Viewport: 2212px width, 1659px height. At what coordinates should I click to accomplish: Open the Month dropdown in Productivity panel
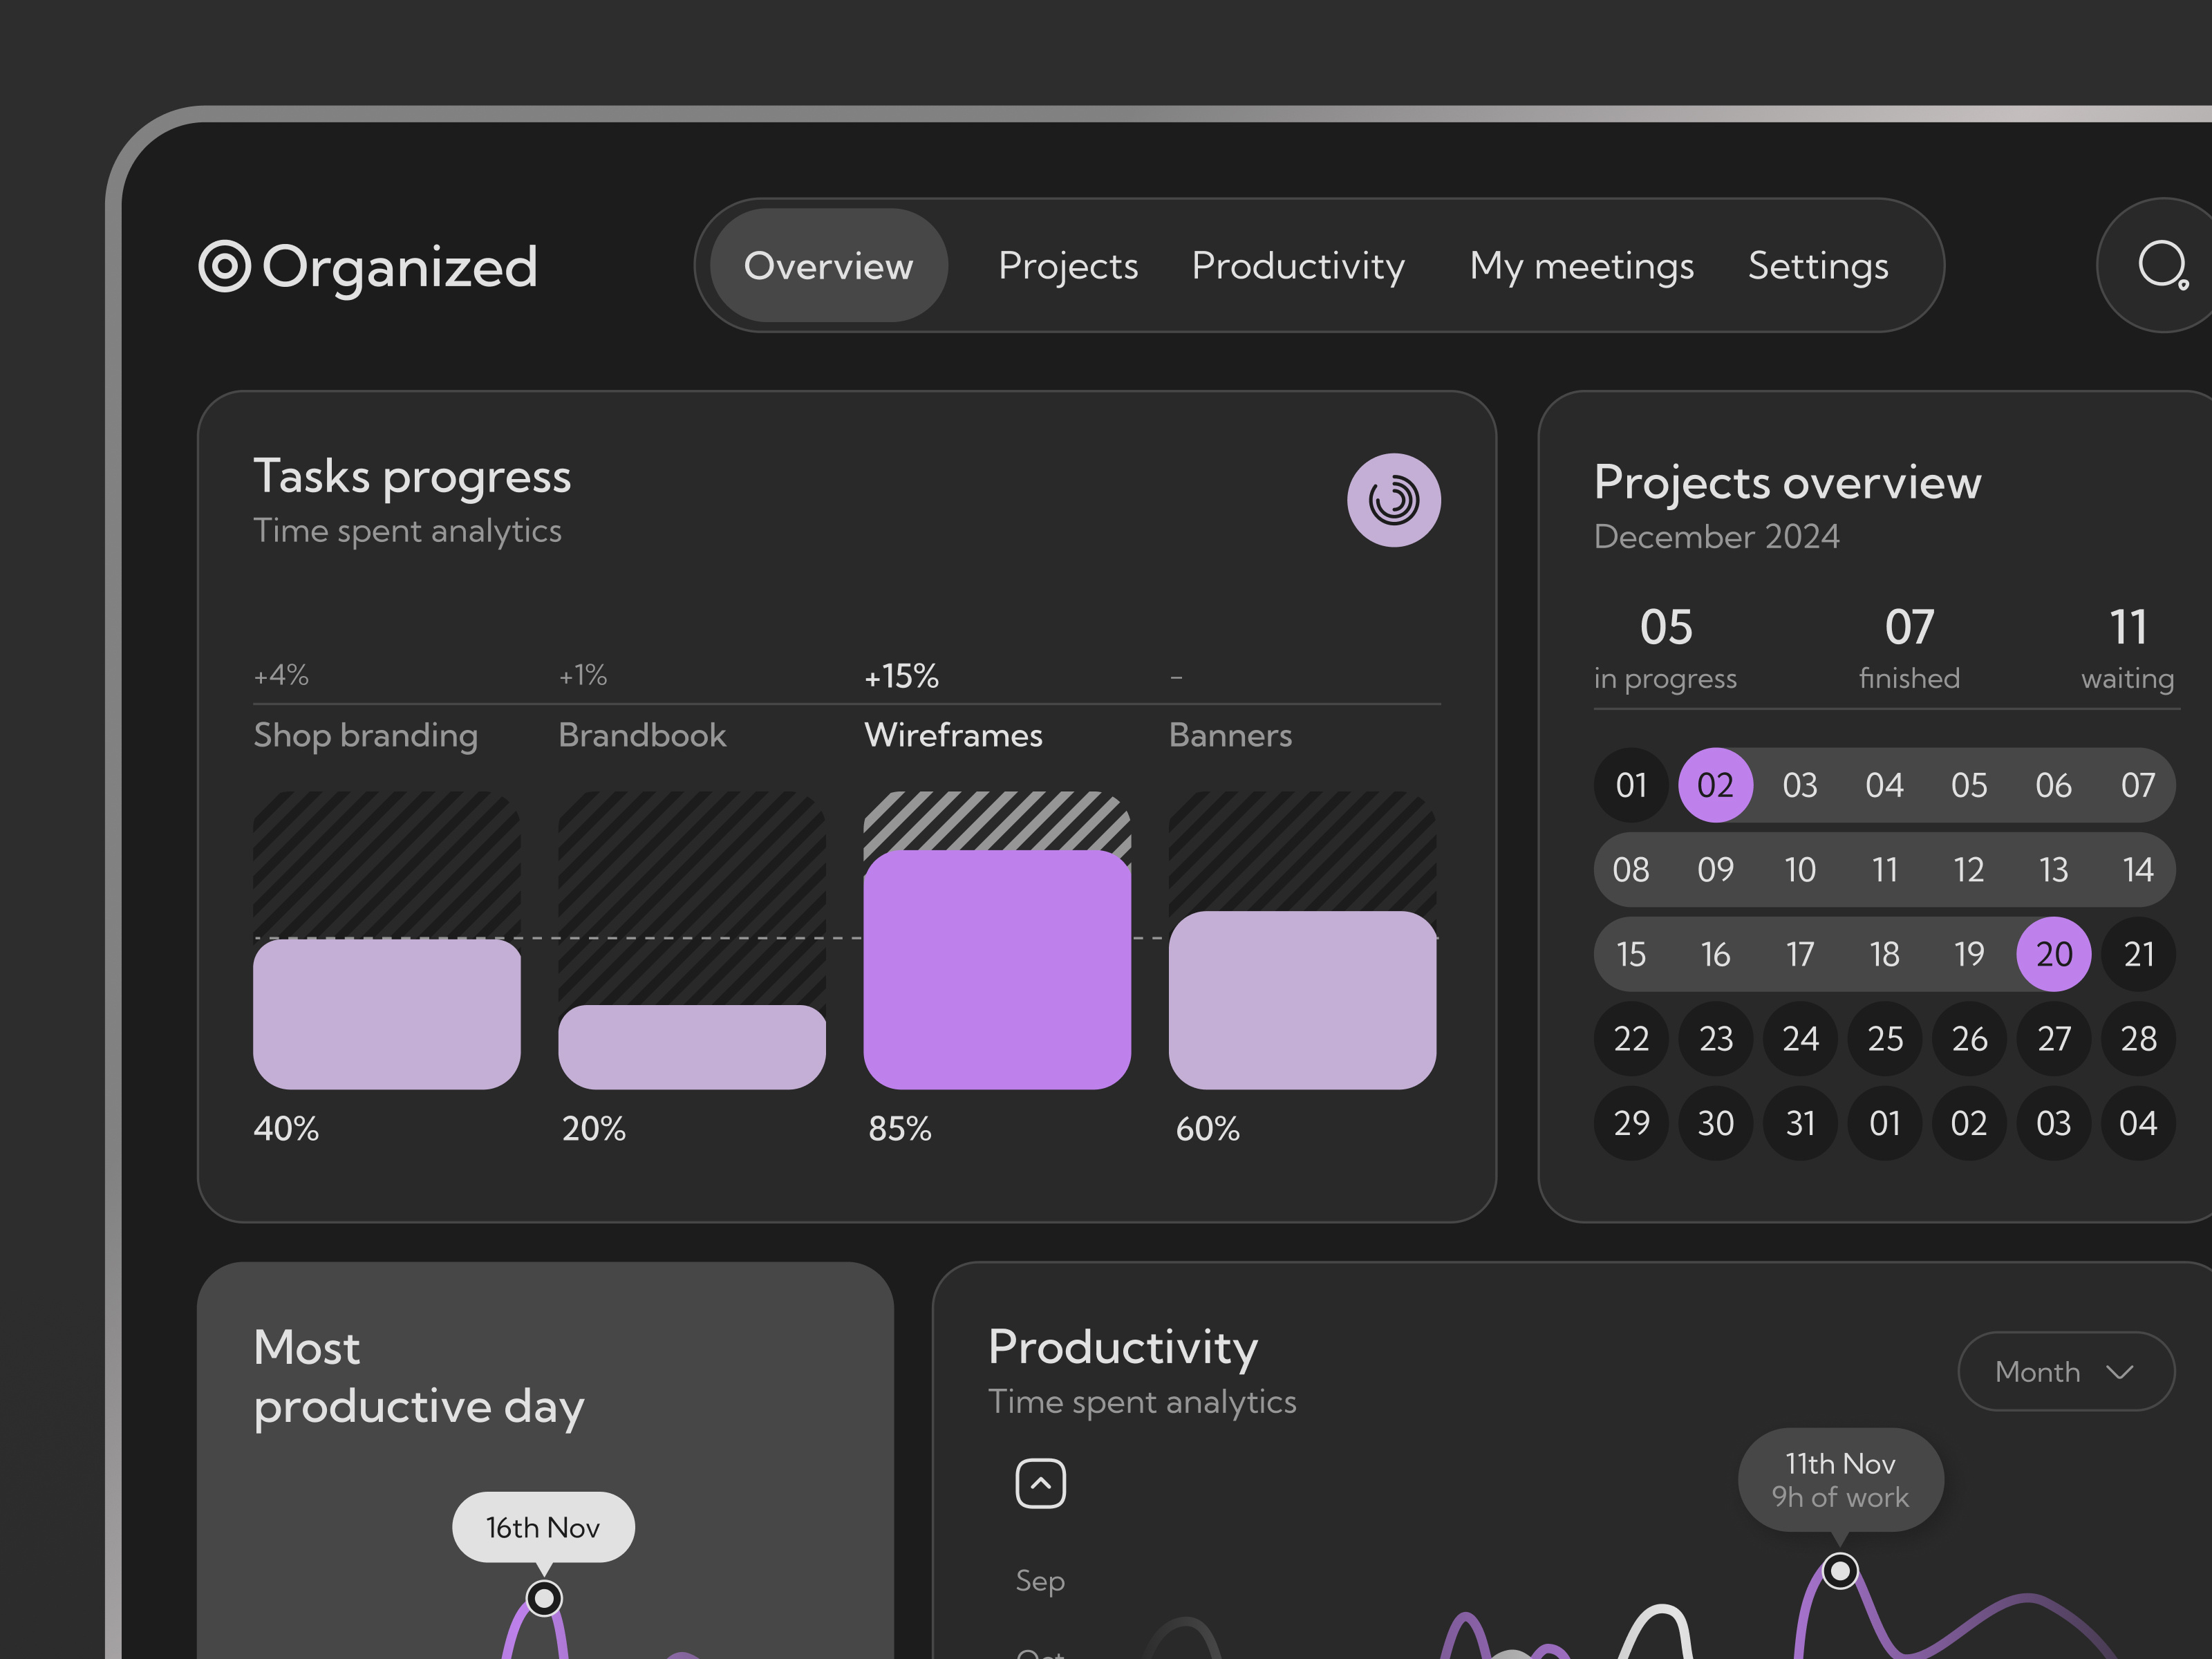2066,1371
